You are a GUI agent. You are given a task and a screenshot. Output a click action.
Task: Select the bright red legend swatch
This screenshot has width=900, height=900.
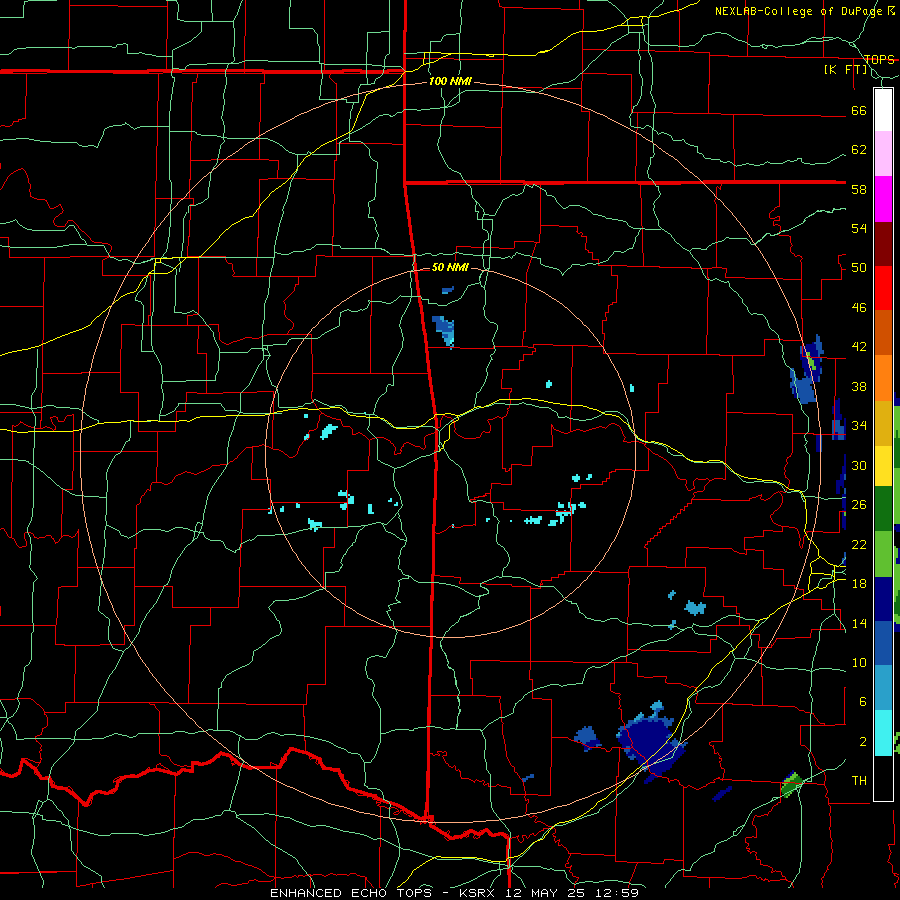883,288
